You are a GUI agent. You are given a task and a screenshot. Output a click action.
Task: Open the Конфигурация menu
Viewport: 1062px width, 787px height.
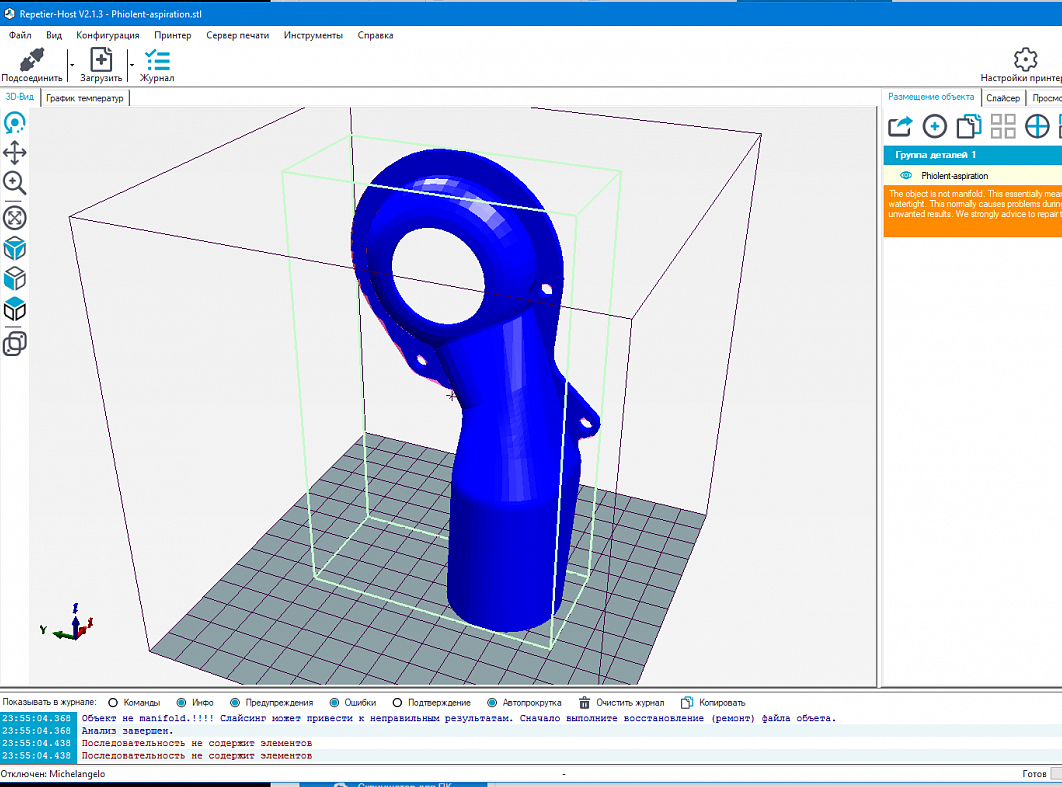pyautogui.click(x=108, y=35)
